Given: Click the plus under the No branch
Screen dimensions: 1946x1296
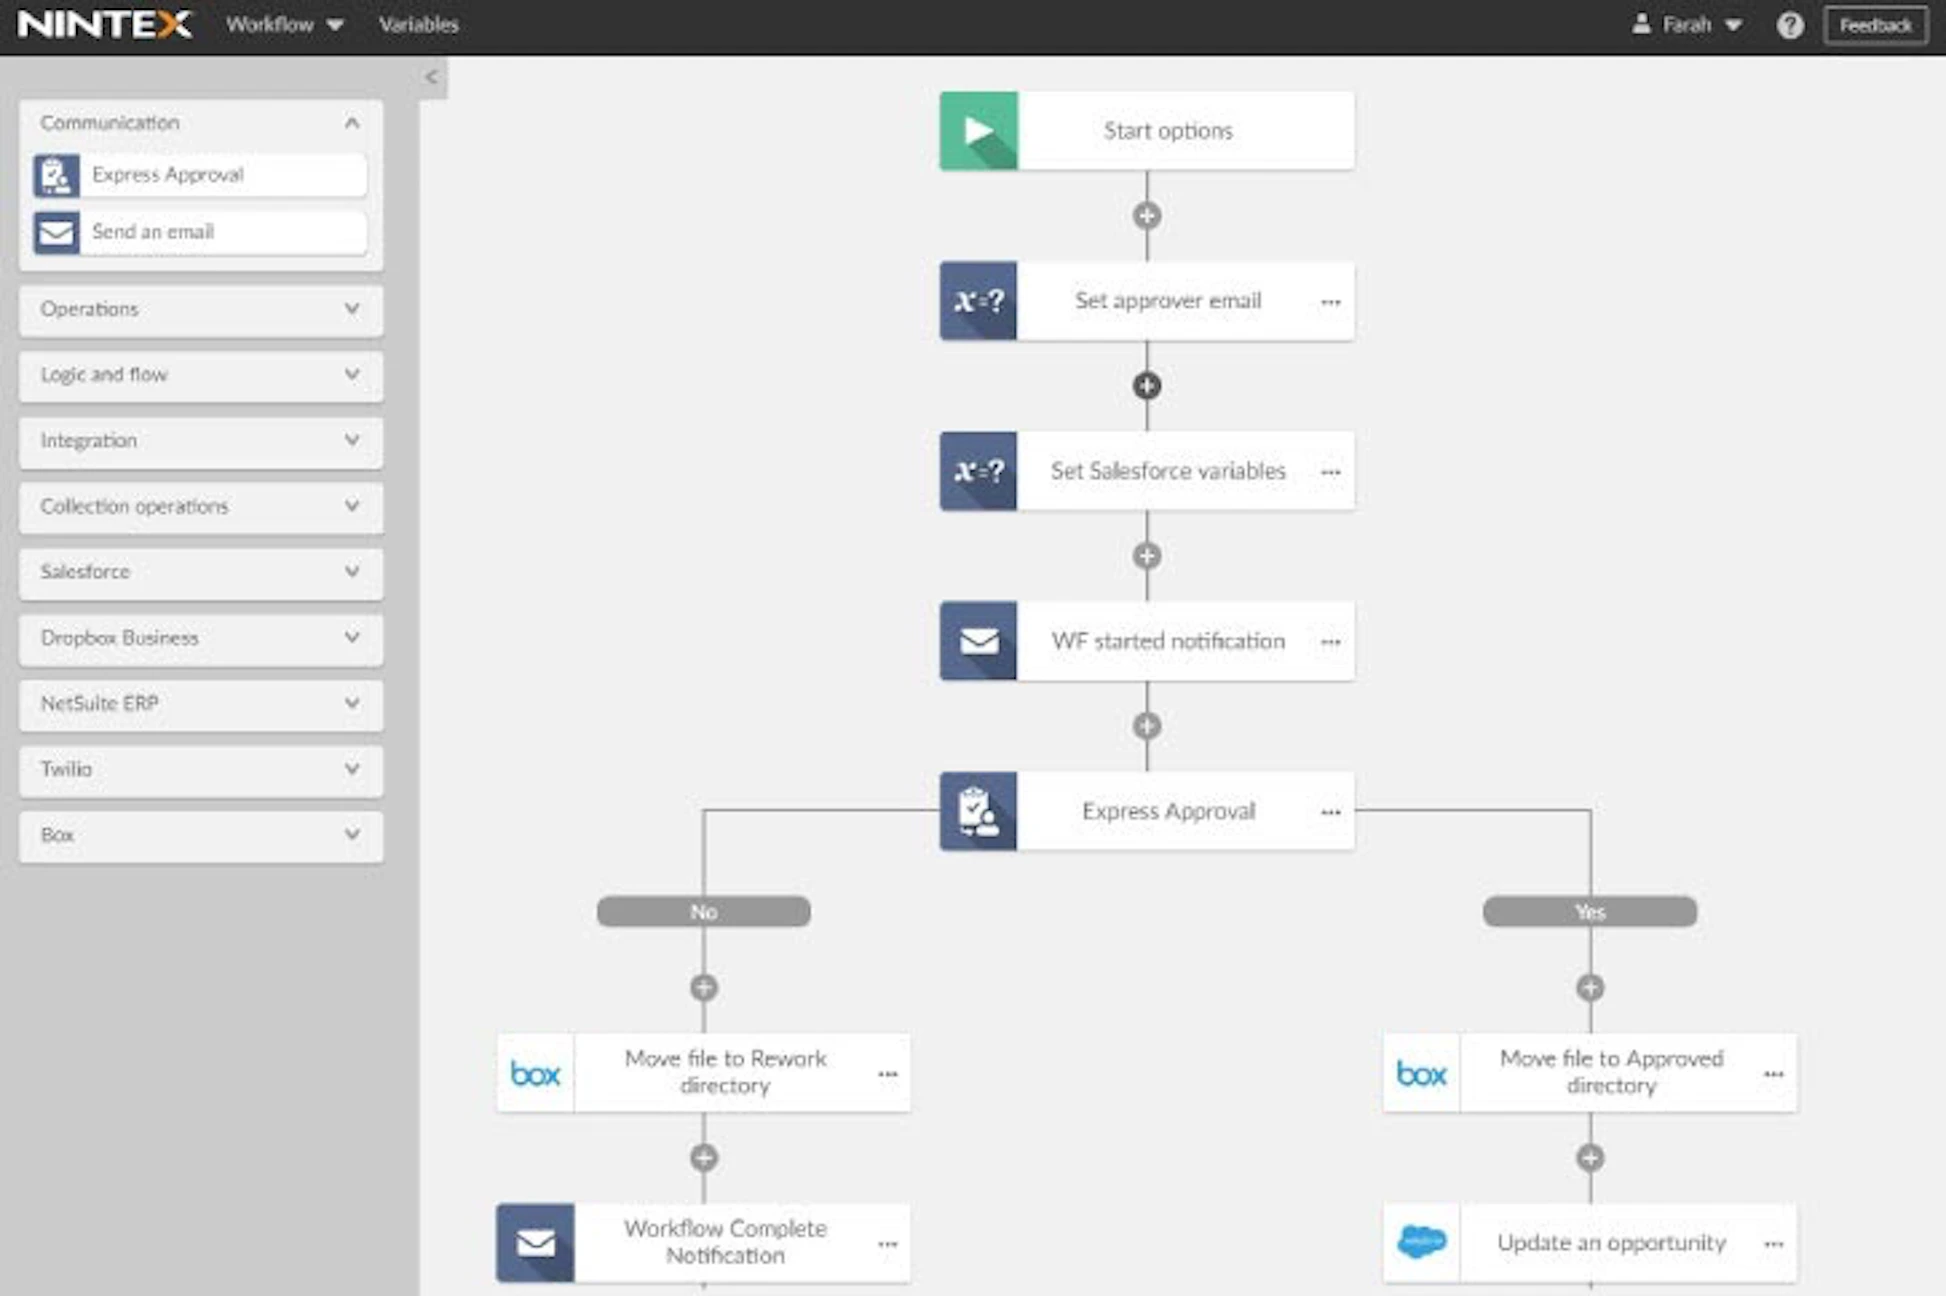Looking at the screenshot, I should [x=704, y=987].
